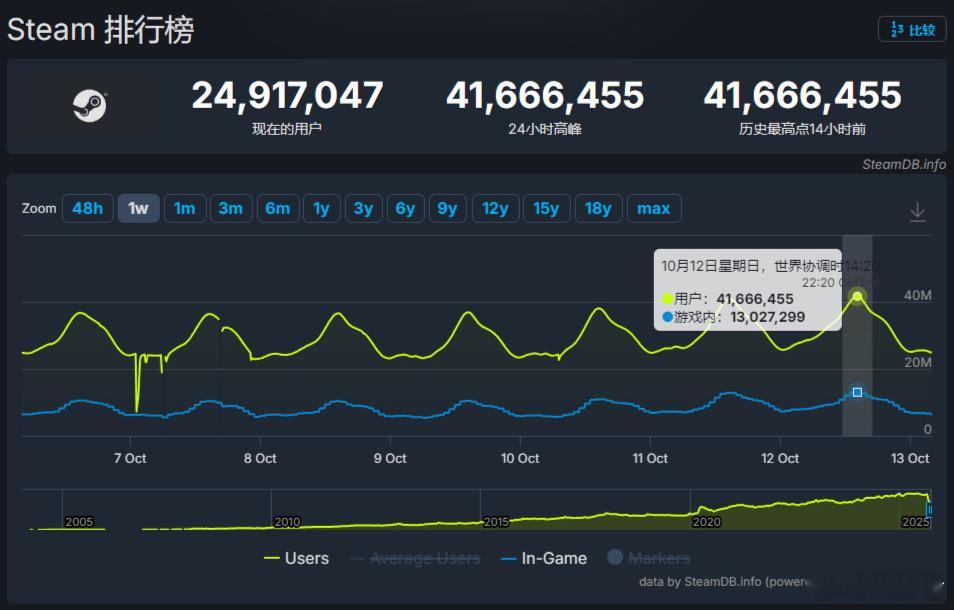954x610 pixels.
Task: Click the Steam 排行榜 heading
Action: 100,29
